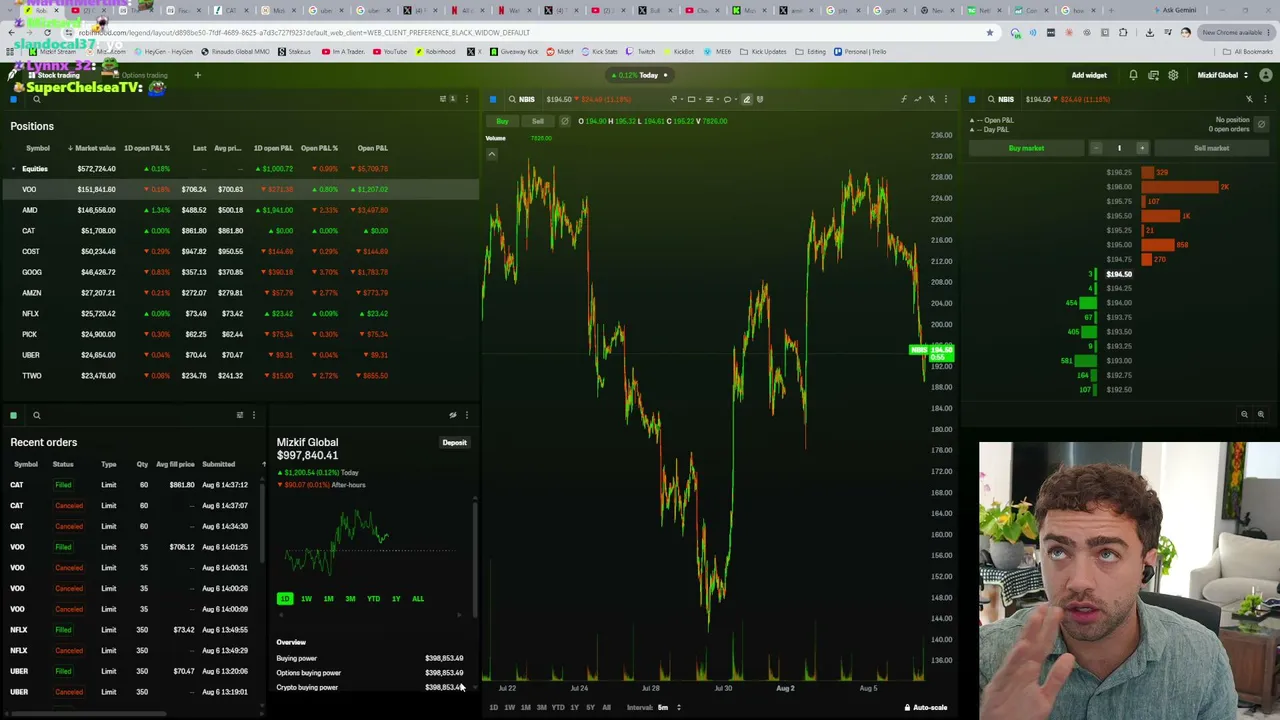Toggle the hide-values eye on account widget
Viewport: 1280px width, 720px height.
click(453, 415)
